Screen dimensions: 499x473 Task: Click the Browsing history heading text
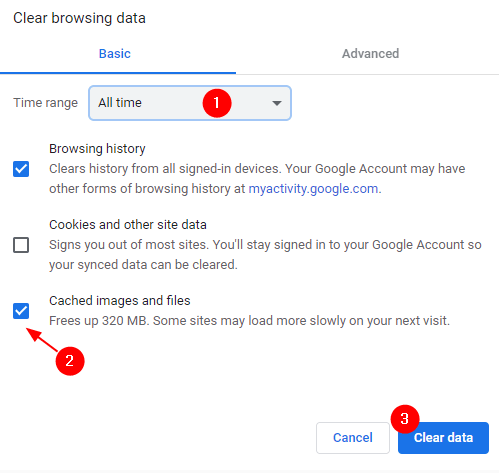pos(97,149)
